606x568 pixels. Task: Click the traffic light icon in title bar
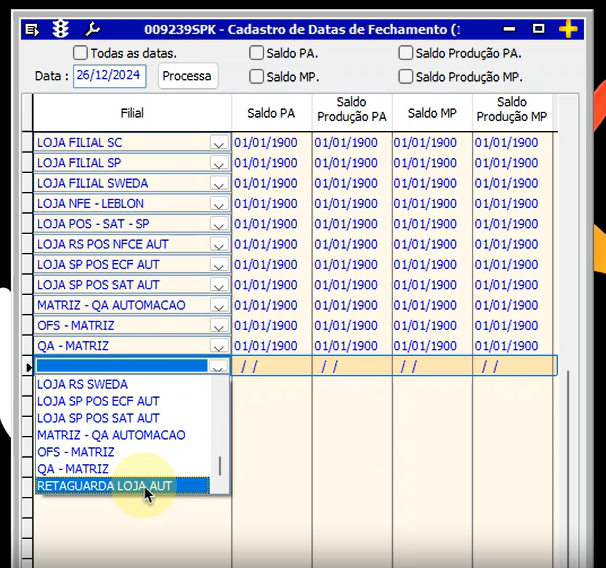coord(61,29)
